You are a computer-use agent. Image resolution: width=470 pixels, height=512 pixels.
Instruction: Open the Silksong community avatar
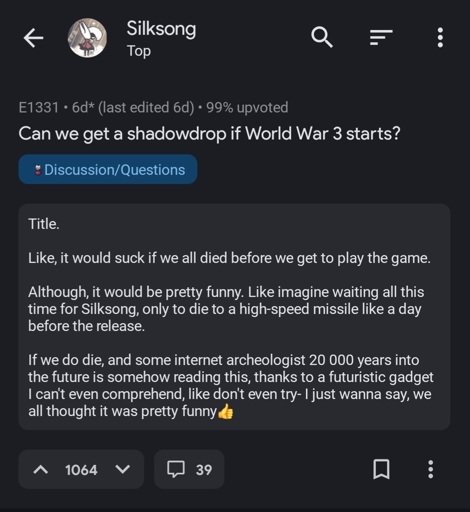point(87,38)
